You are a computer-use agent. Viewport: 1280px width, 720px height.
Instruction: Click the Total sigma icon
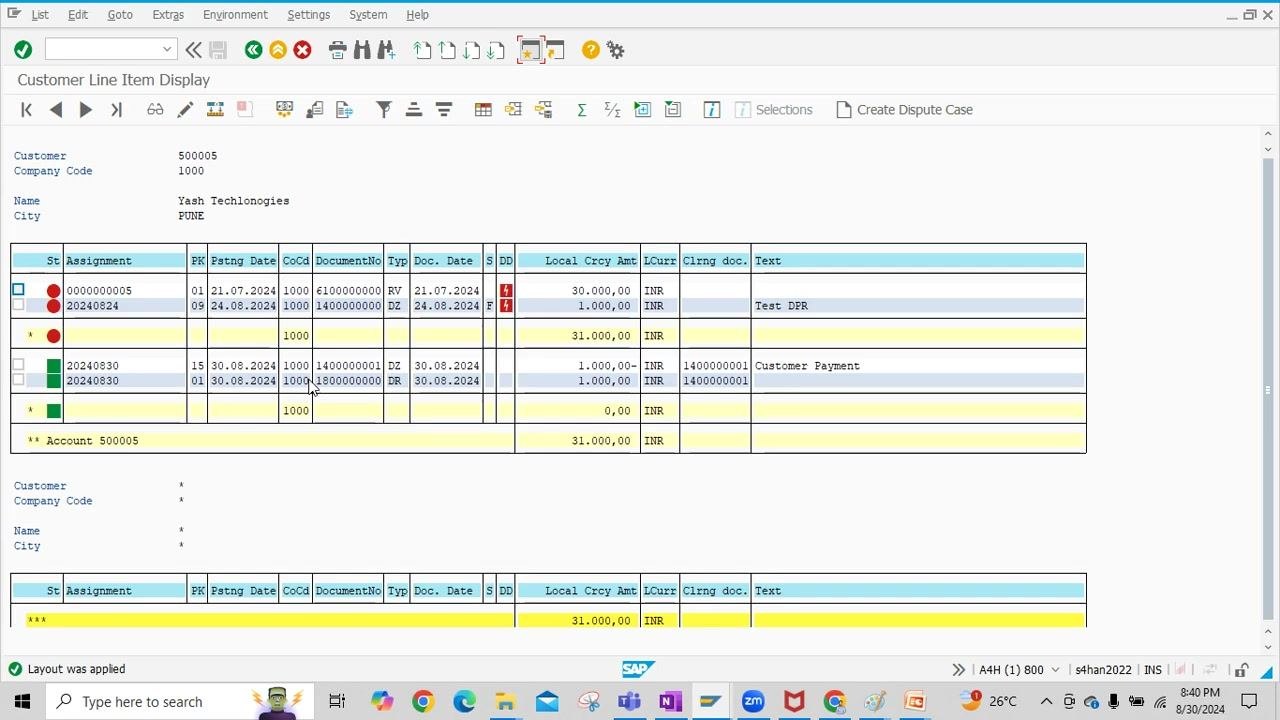581,110
